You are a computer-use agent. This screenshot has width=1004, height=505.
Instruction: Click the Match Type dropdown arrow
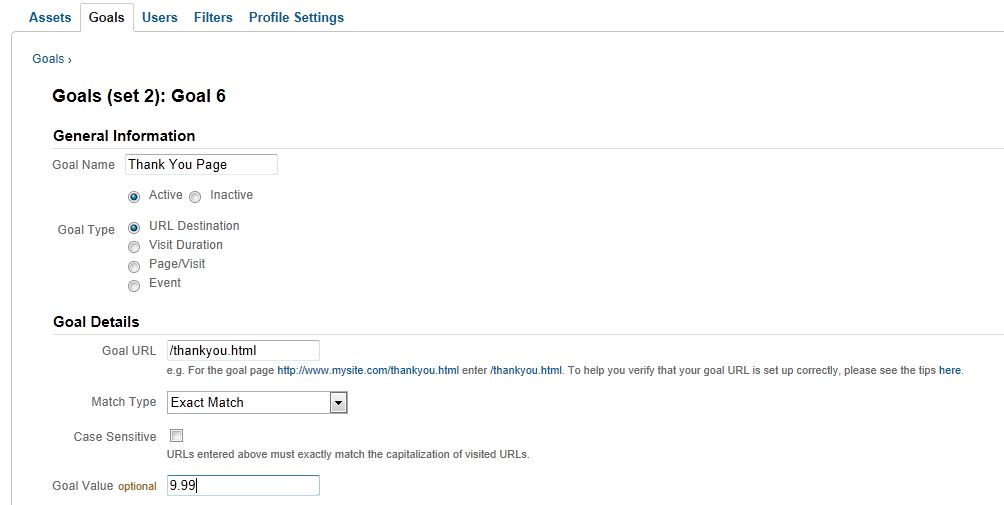coord(339,402)
